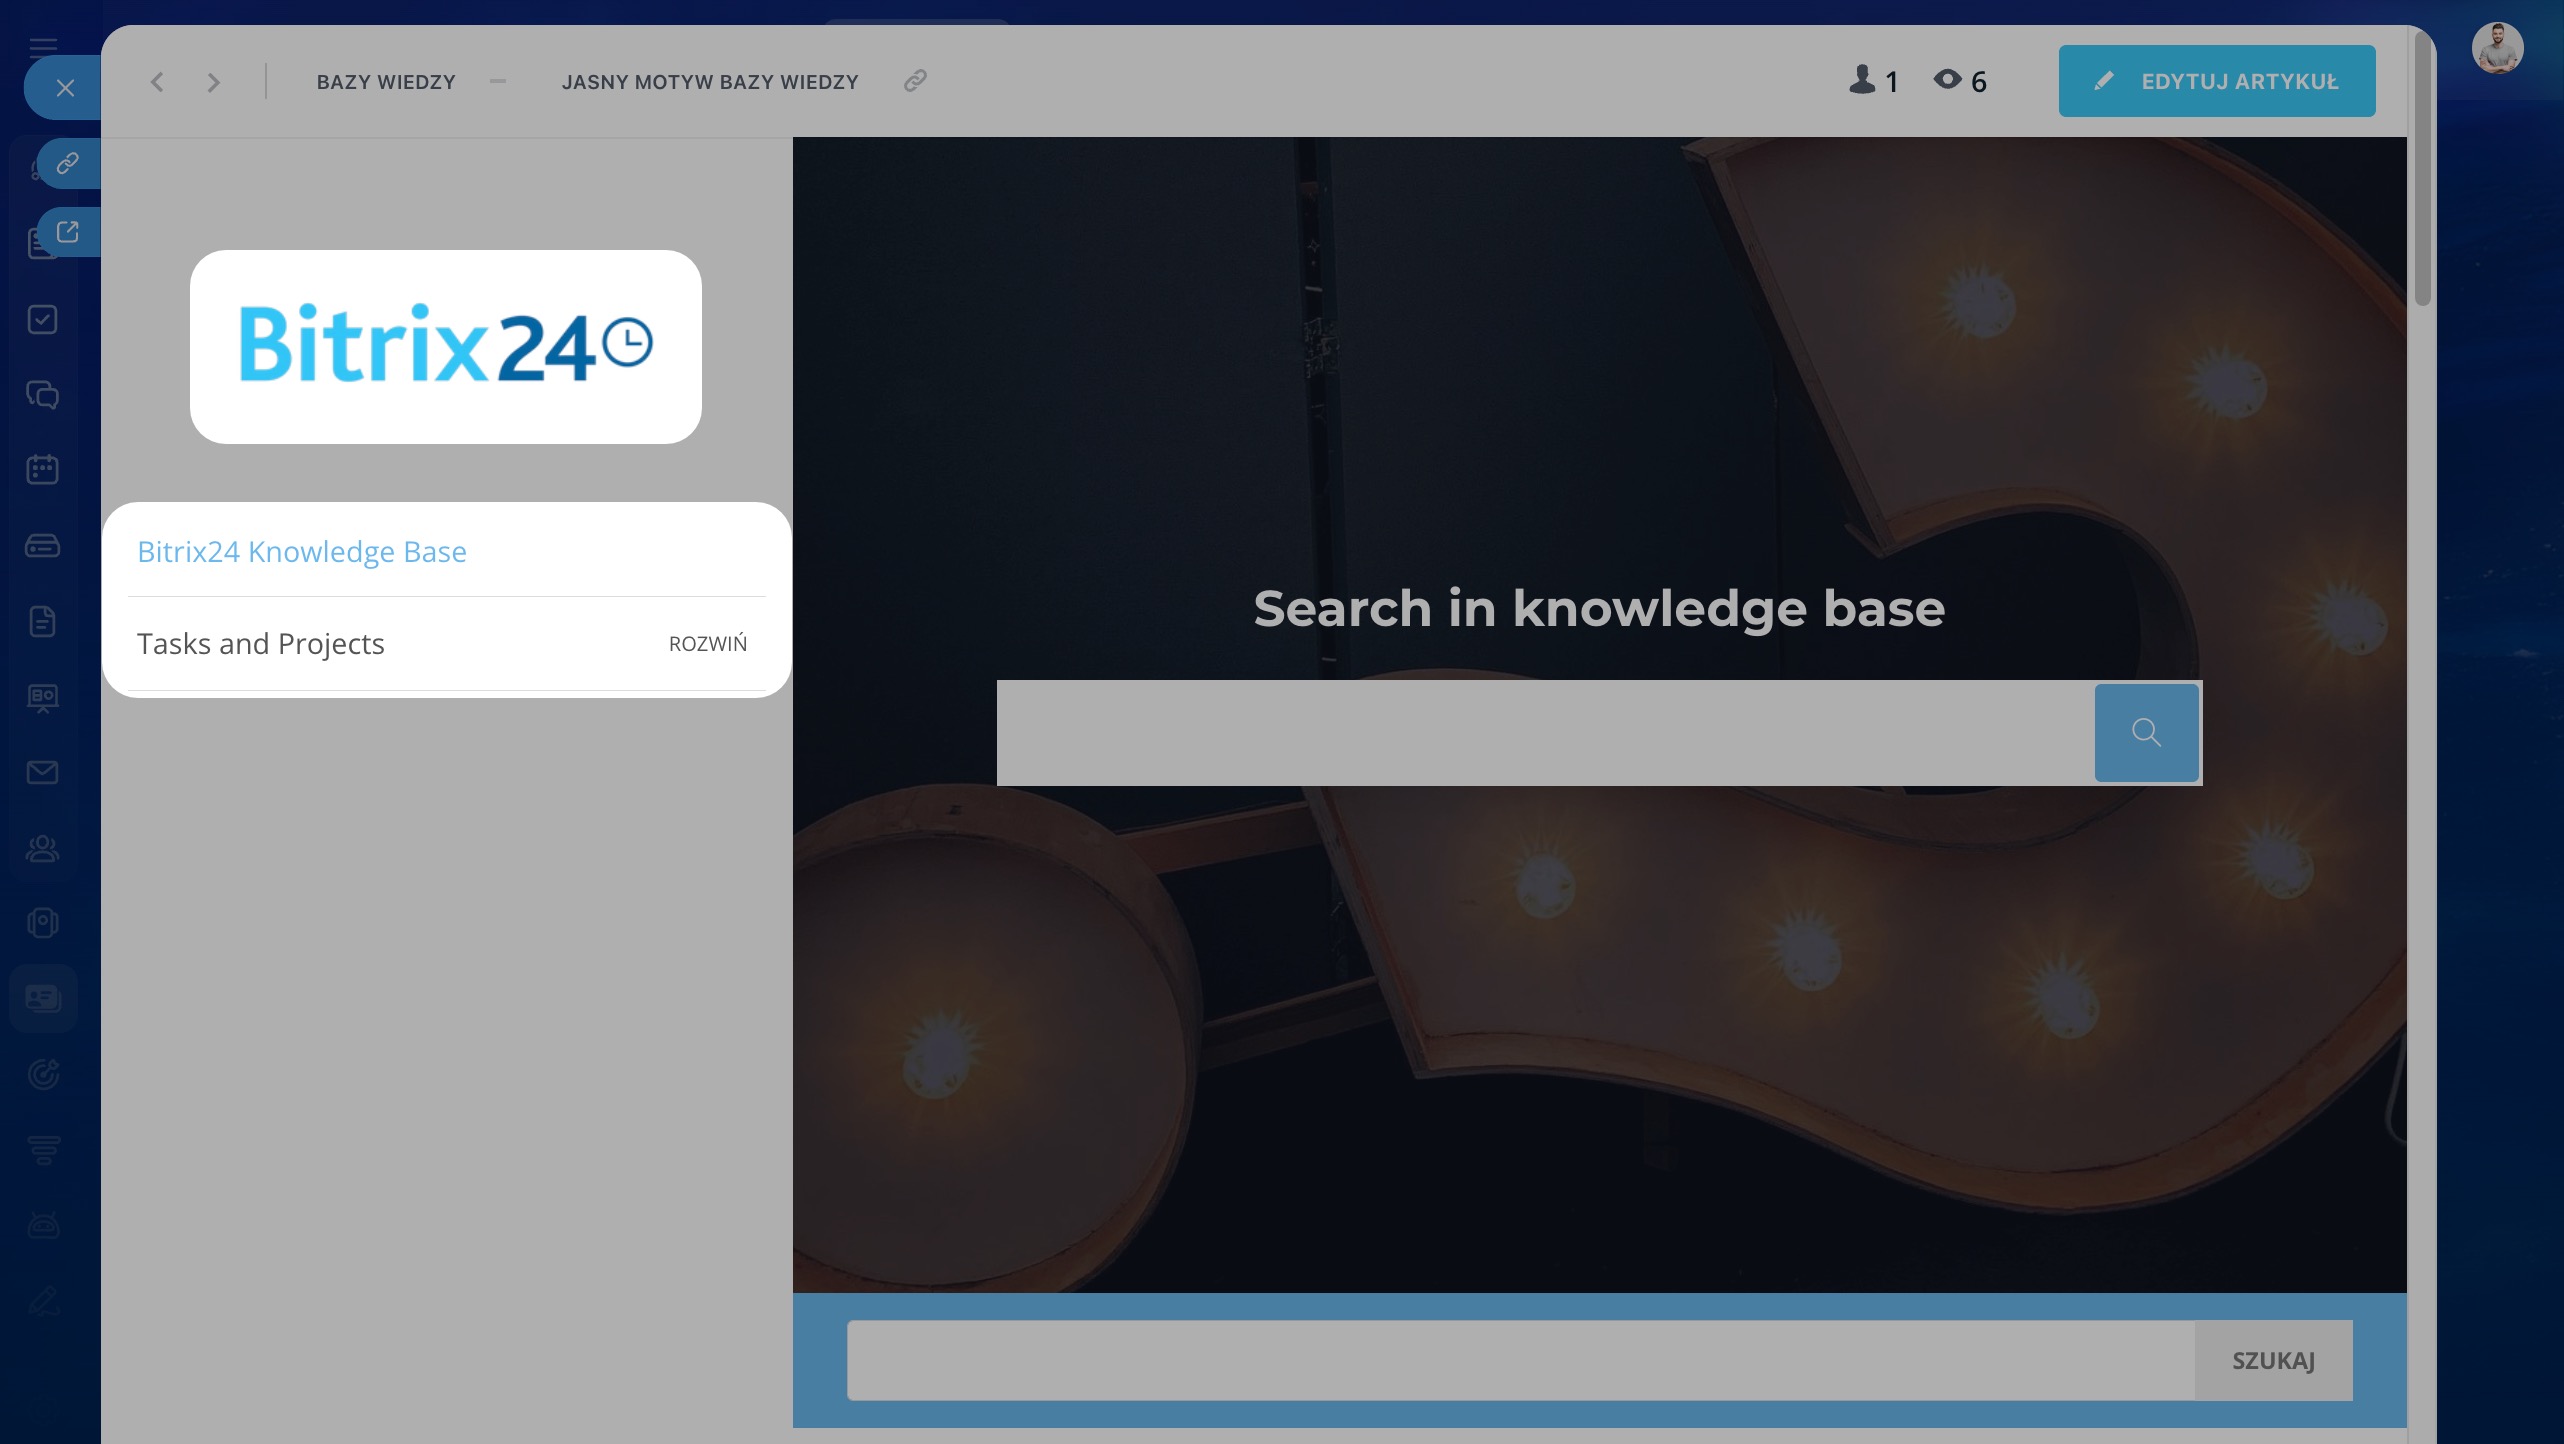
Task: Expand Tasks and Projects with ROZWIŃ
Action: point(707,644)
